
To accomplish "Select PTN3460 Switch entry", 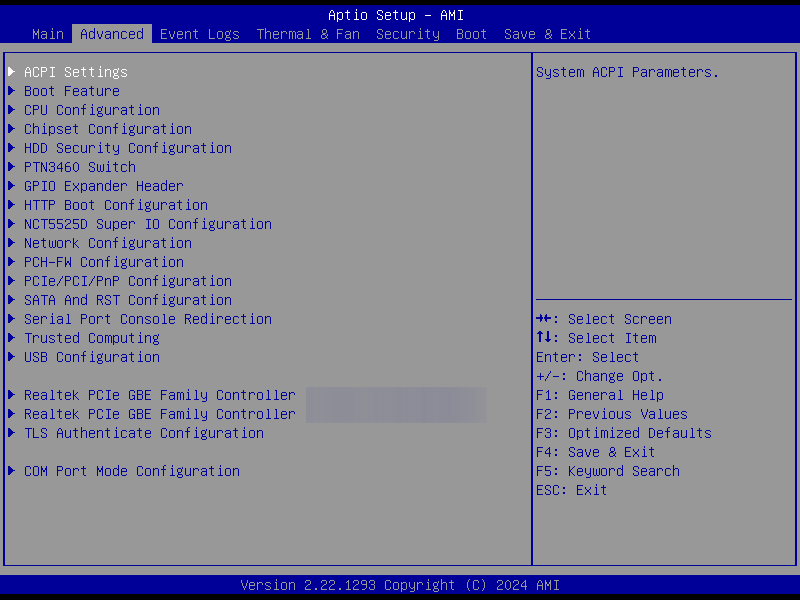I will pos(80,167).
